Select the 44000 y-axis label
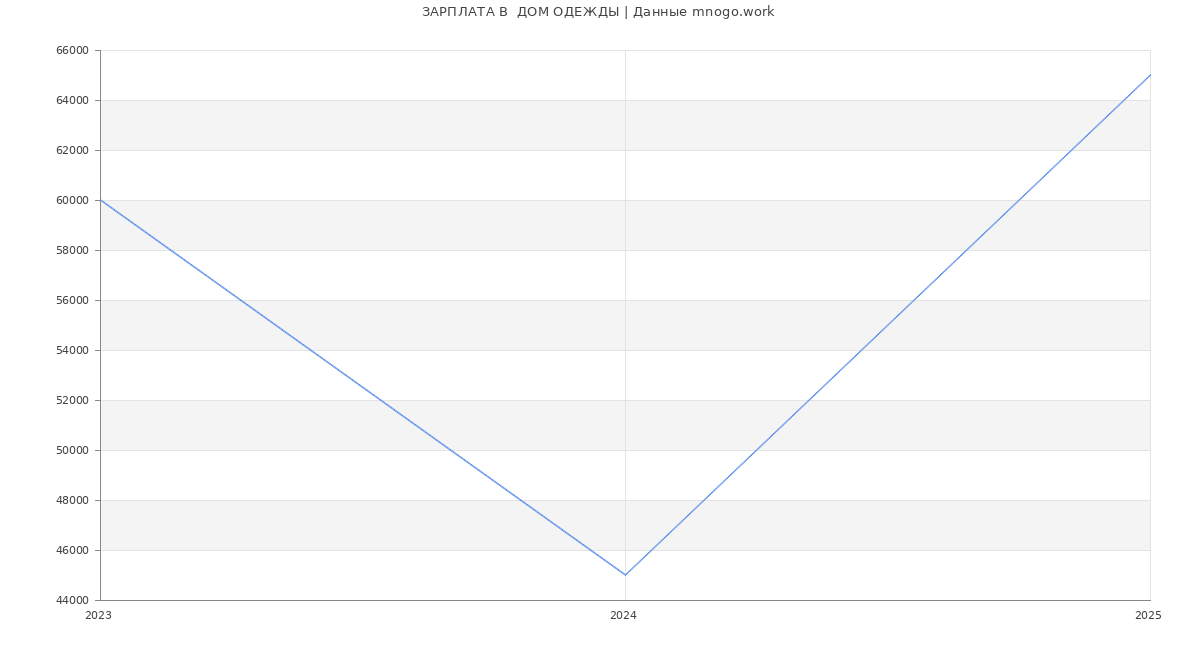 click(x=72, y=600)
